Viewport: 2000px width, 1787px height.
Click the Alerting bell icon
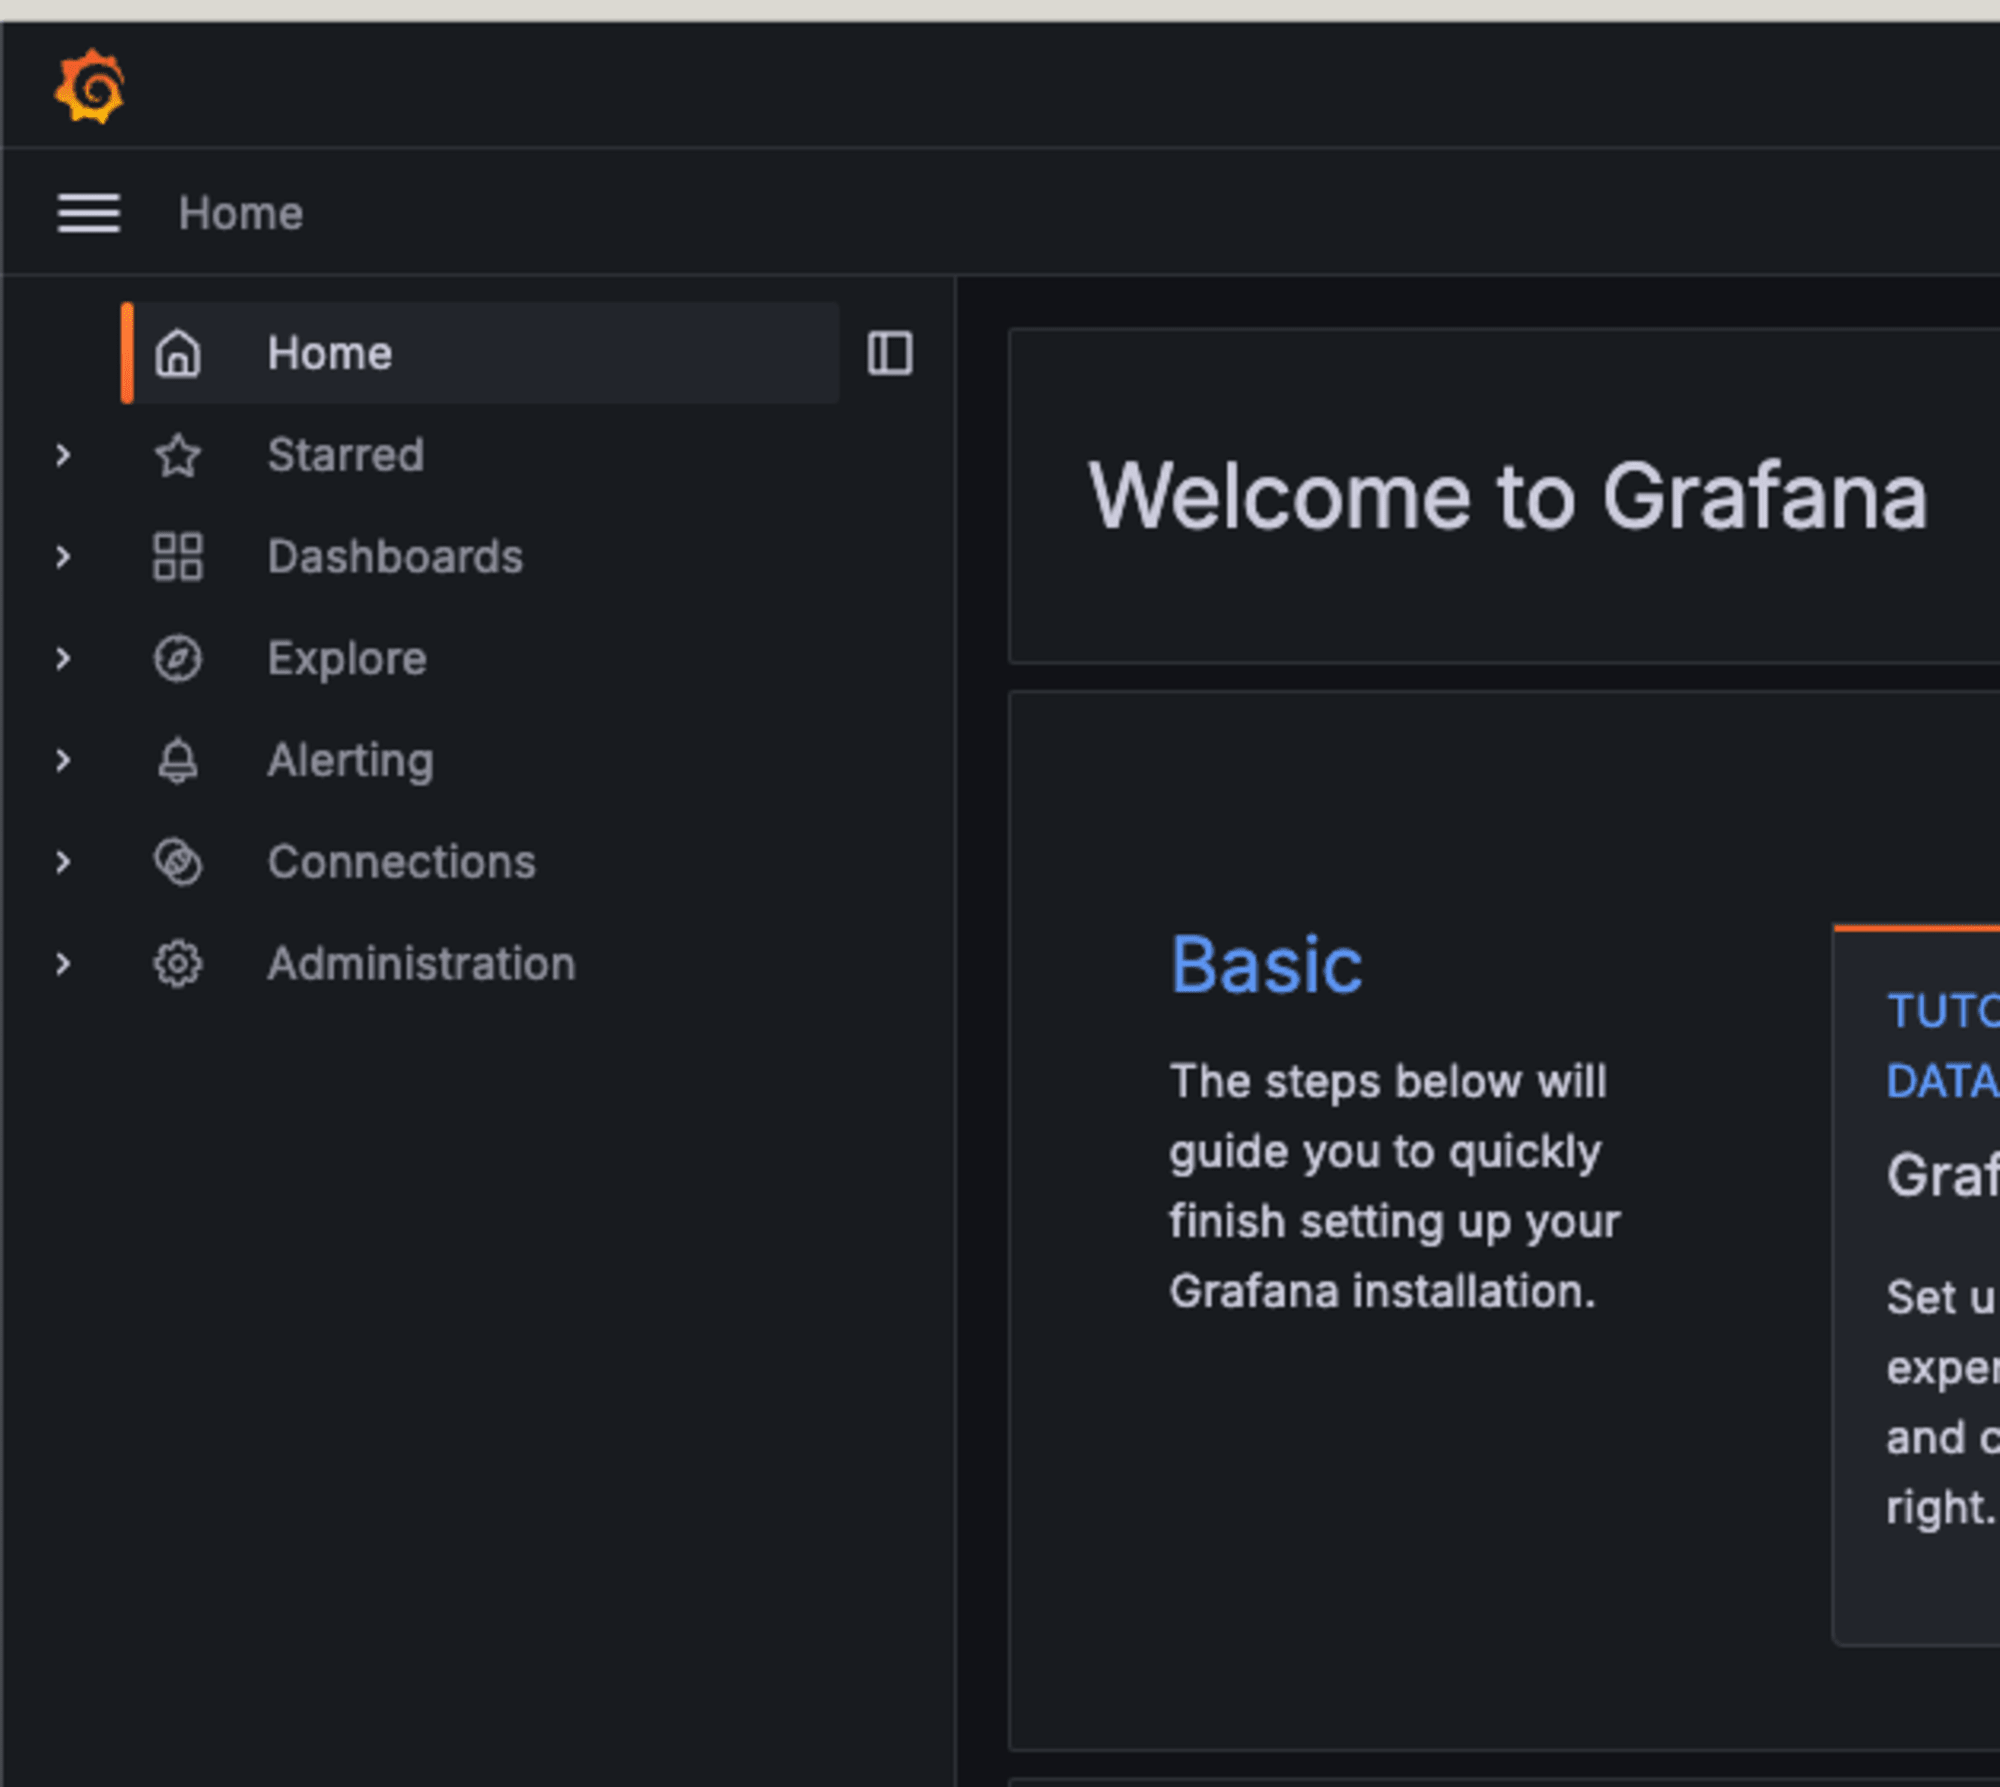click(178, 761)
